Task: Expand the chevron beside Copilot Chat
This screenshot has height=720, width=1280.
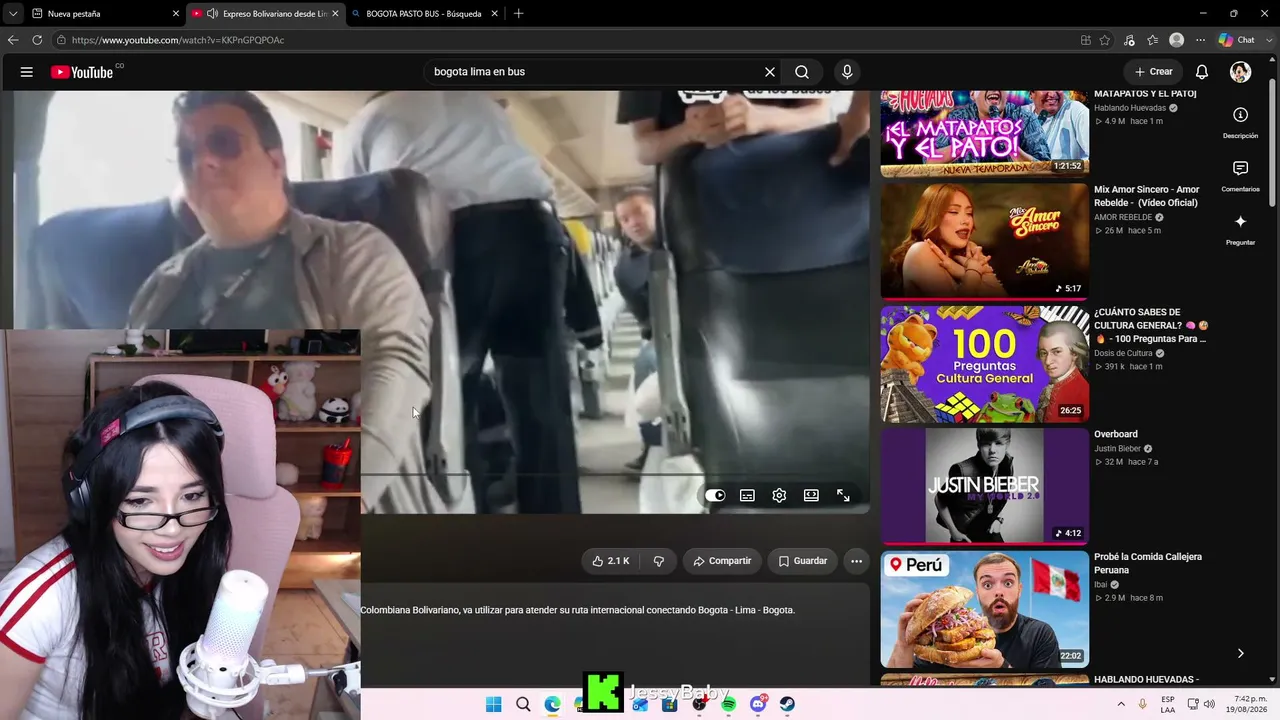Action: pos(1268,40)
